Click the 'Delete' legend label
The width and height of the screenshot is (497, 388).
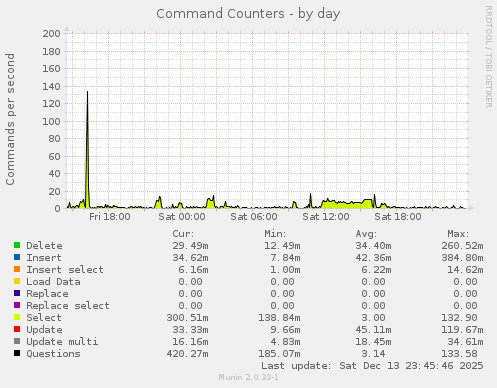pyautogui.click(x=44, y=246)
